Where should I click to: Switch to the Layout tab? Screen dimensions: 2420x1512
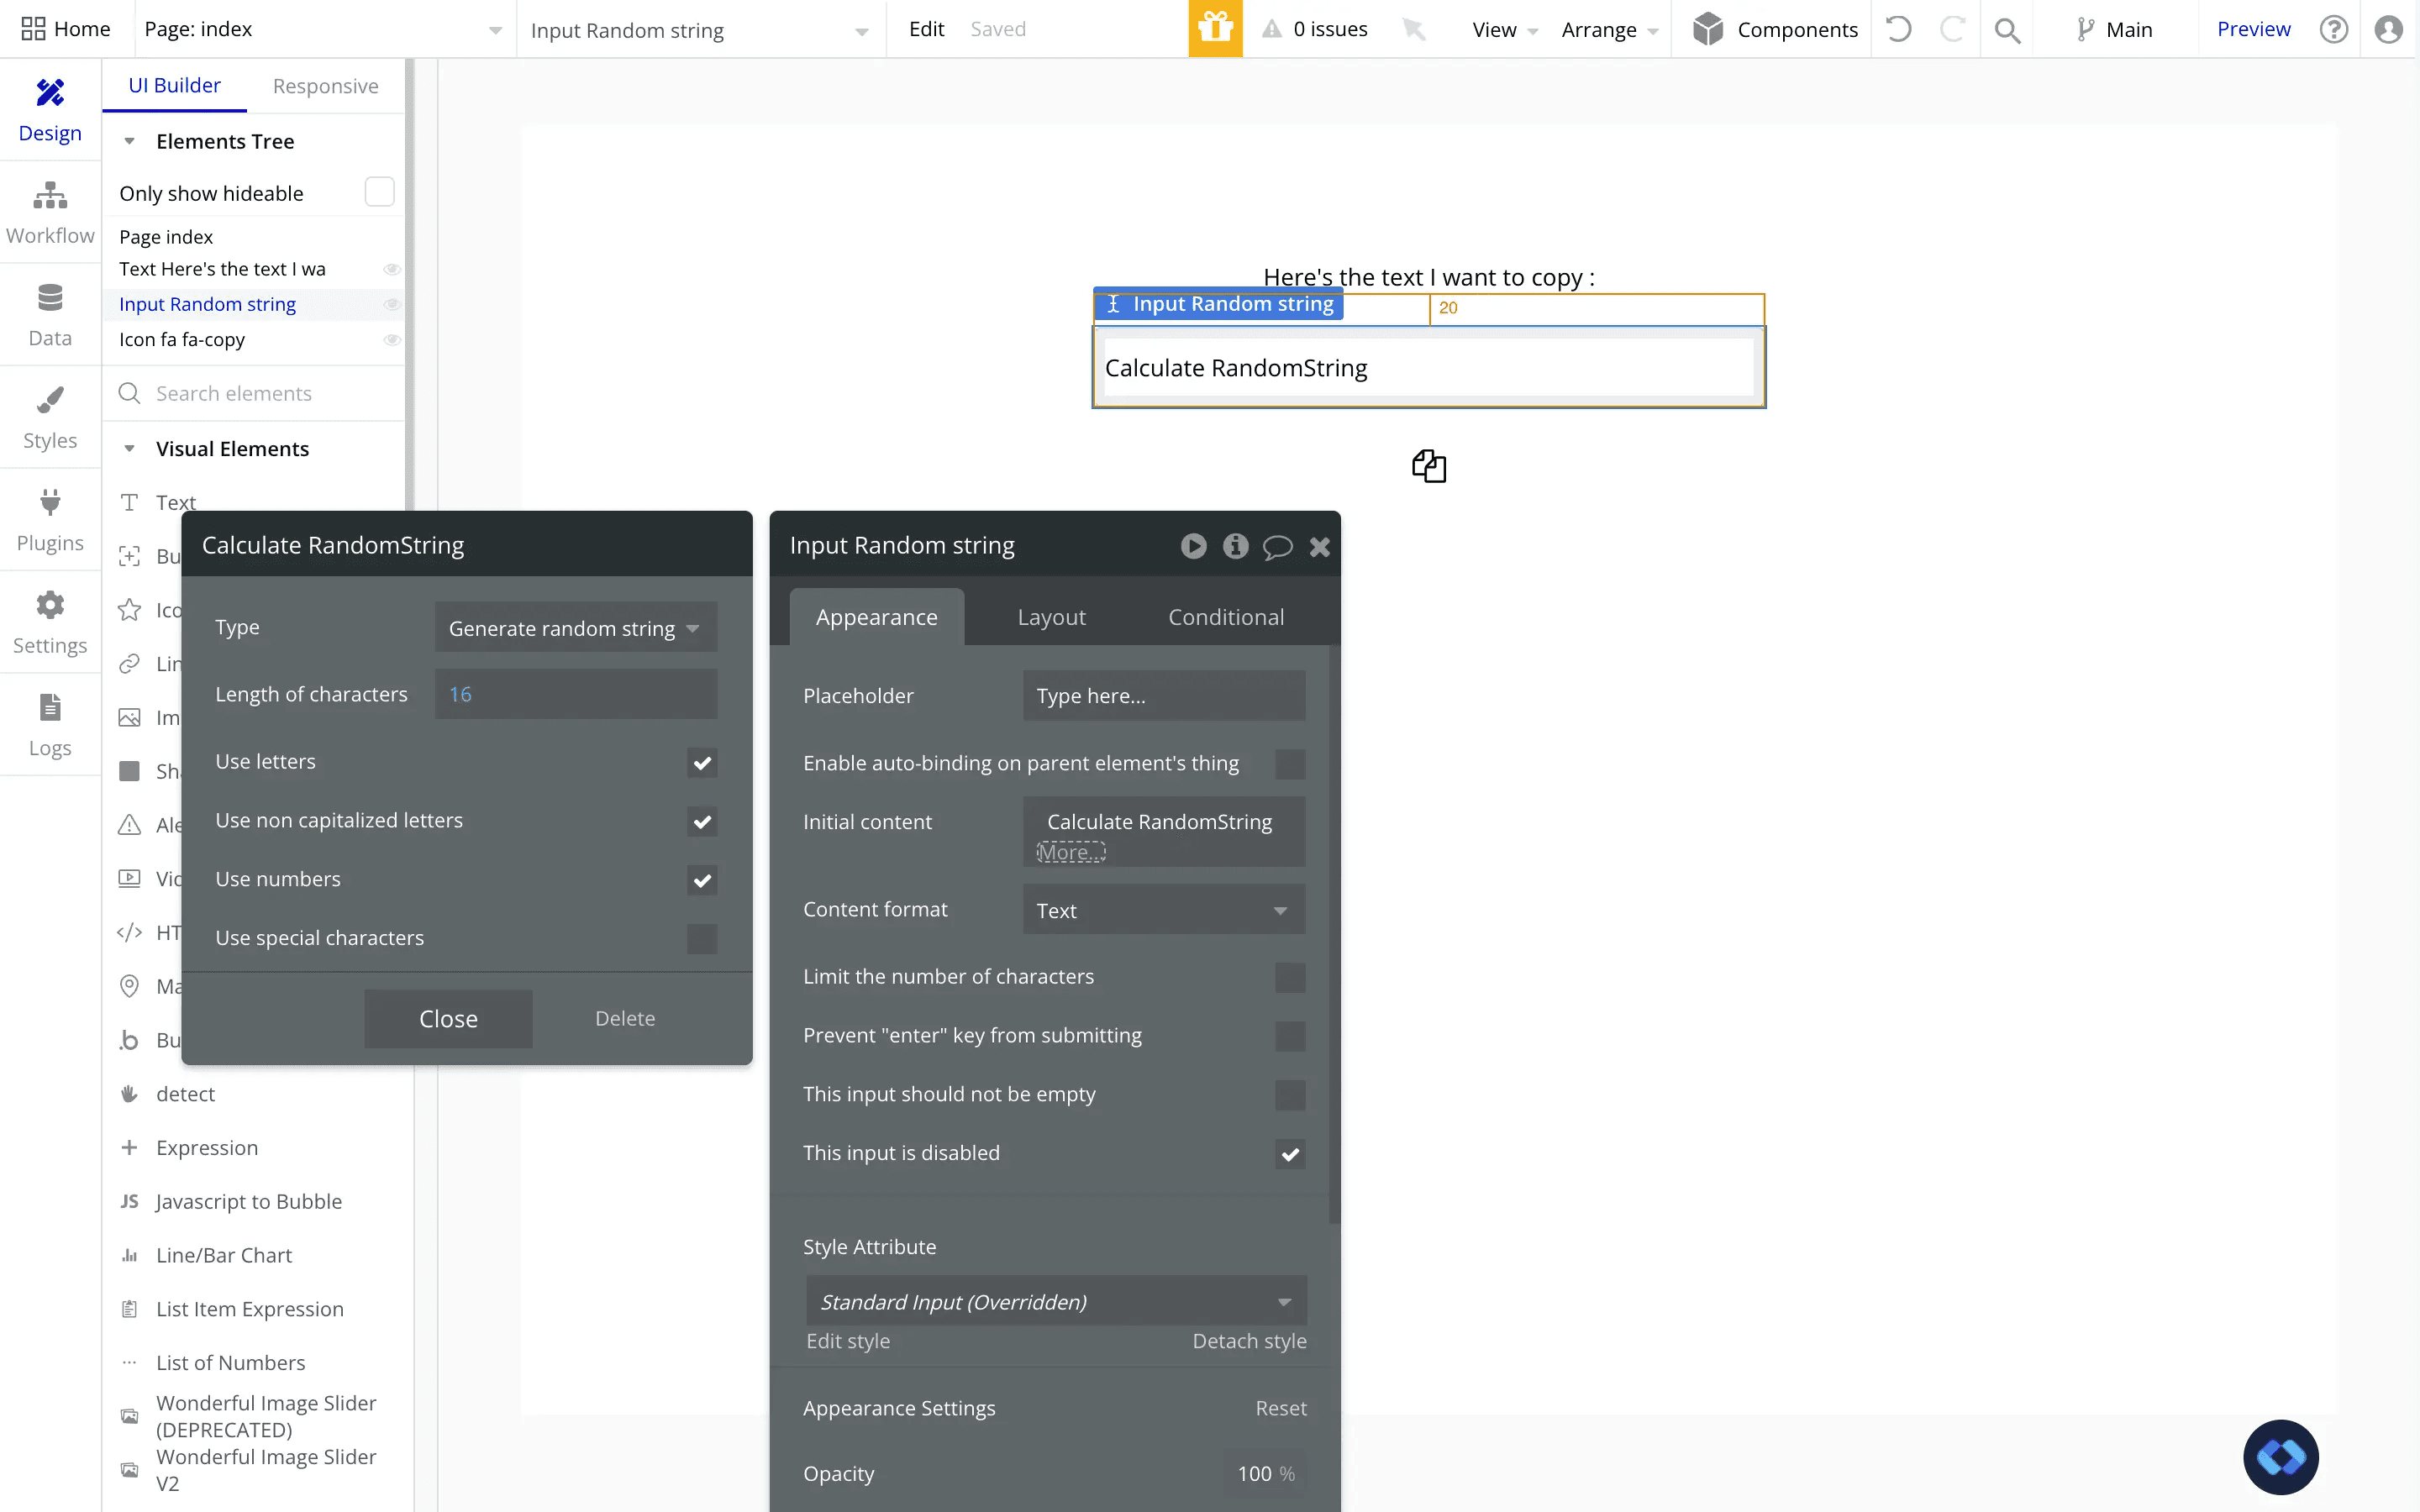pyautogui.click(x=1050, y=617)
